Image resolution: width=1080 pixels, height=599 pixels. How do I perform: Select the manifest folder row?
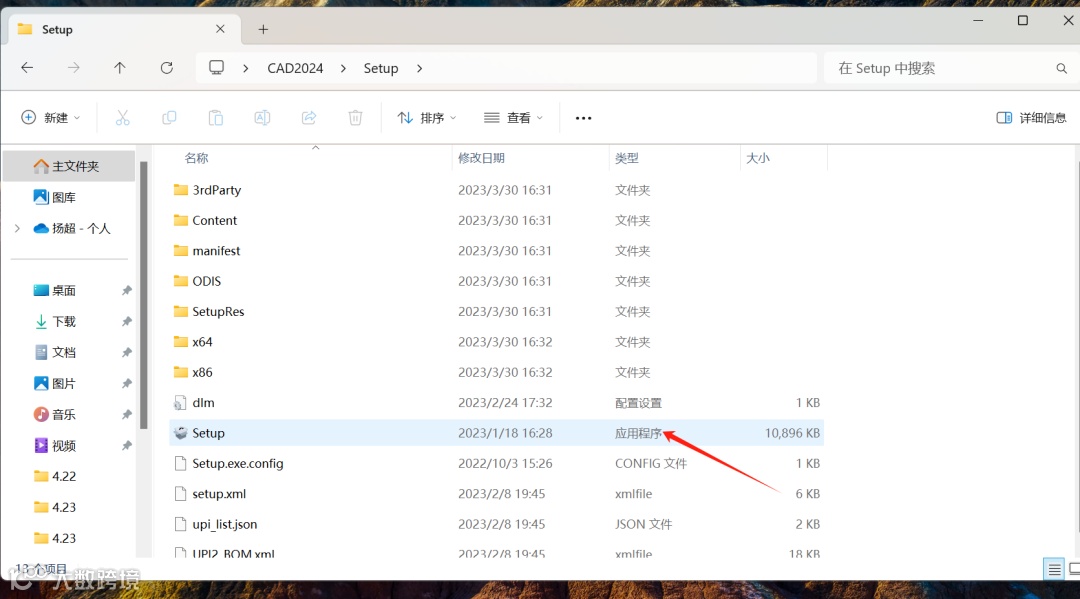[x=497, y=251]
